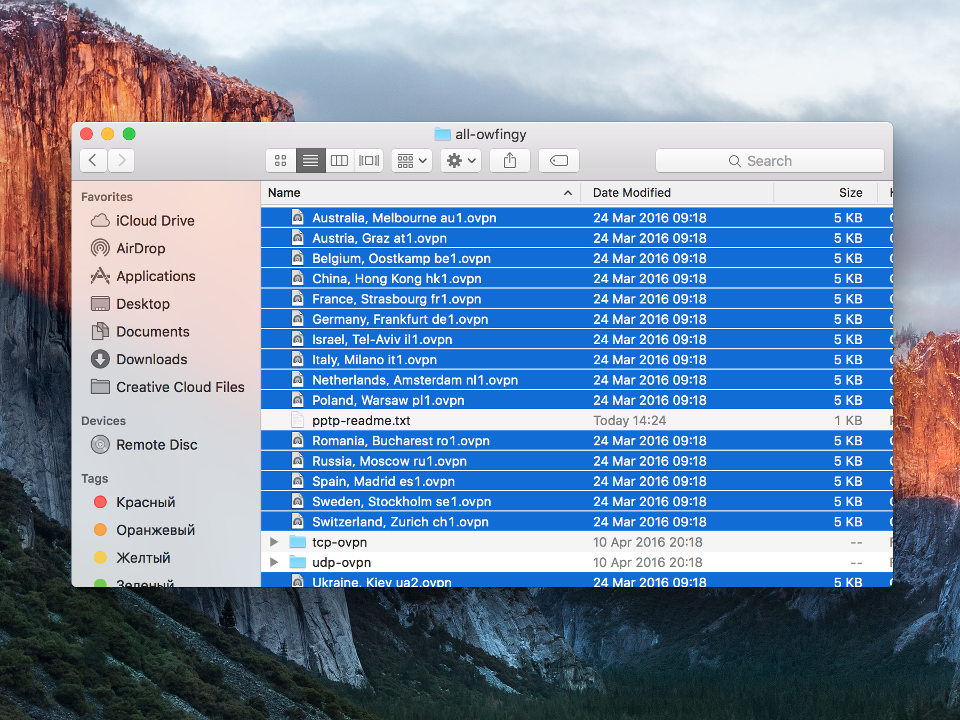Open AirDrop from the sidebar
This screenshot has height=720, width=960.
tap(128, 248)
